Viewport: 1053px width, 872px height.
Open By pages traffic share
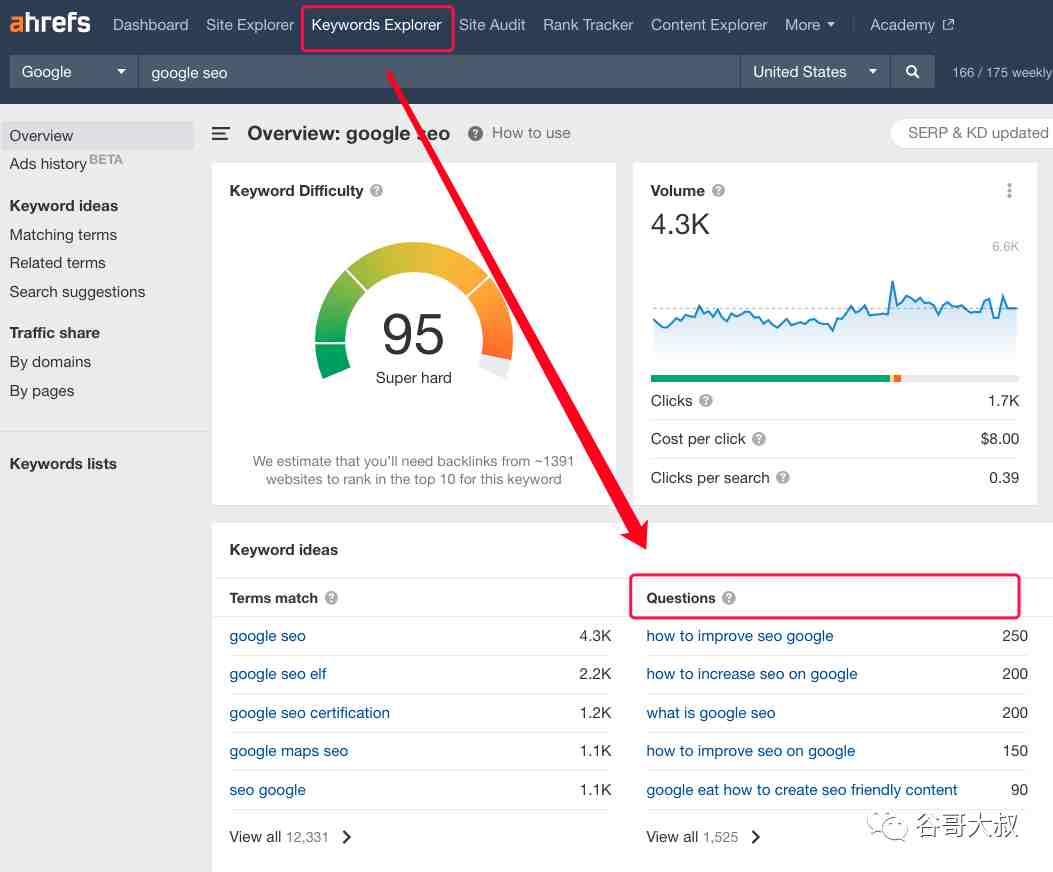click(x=42, y=391)
